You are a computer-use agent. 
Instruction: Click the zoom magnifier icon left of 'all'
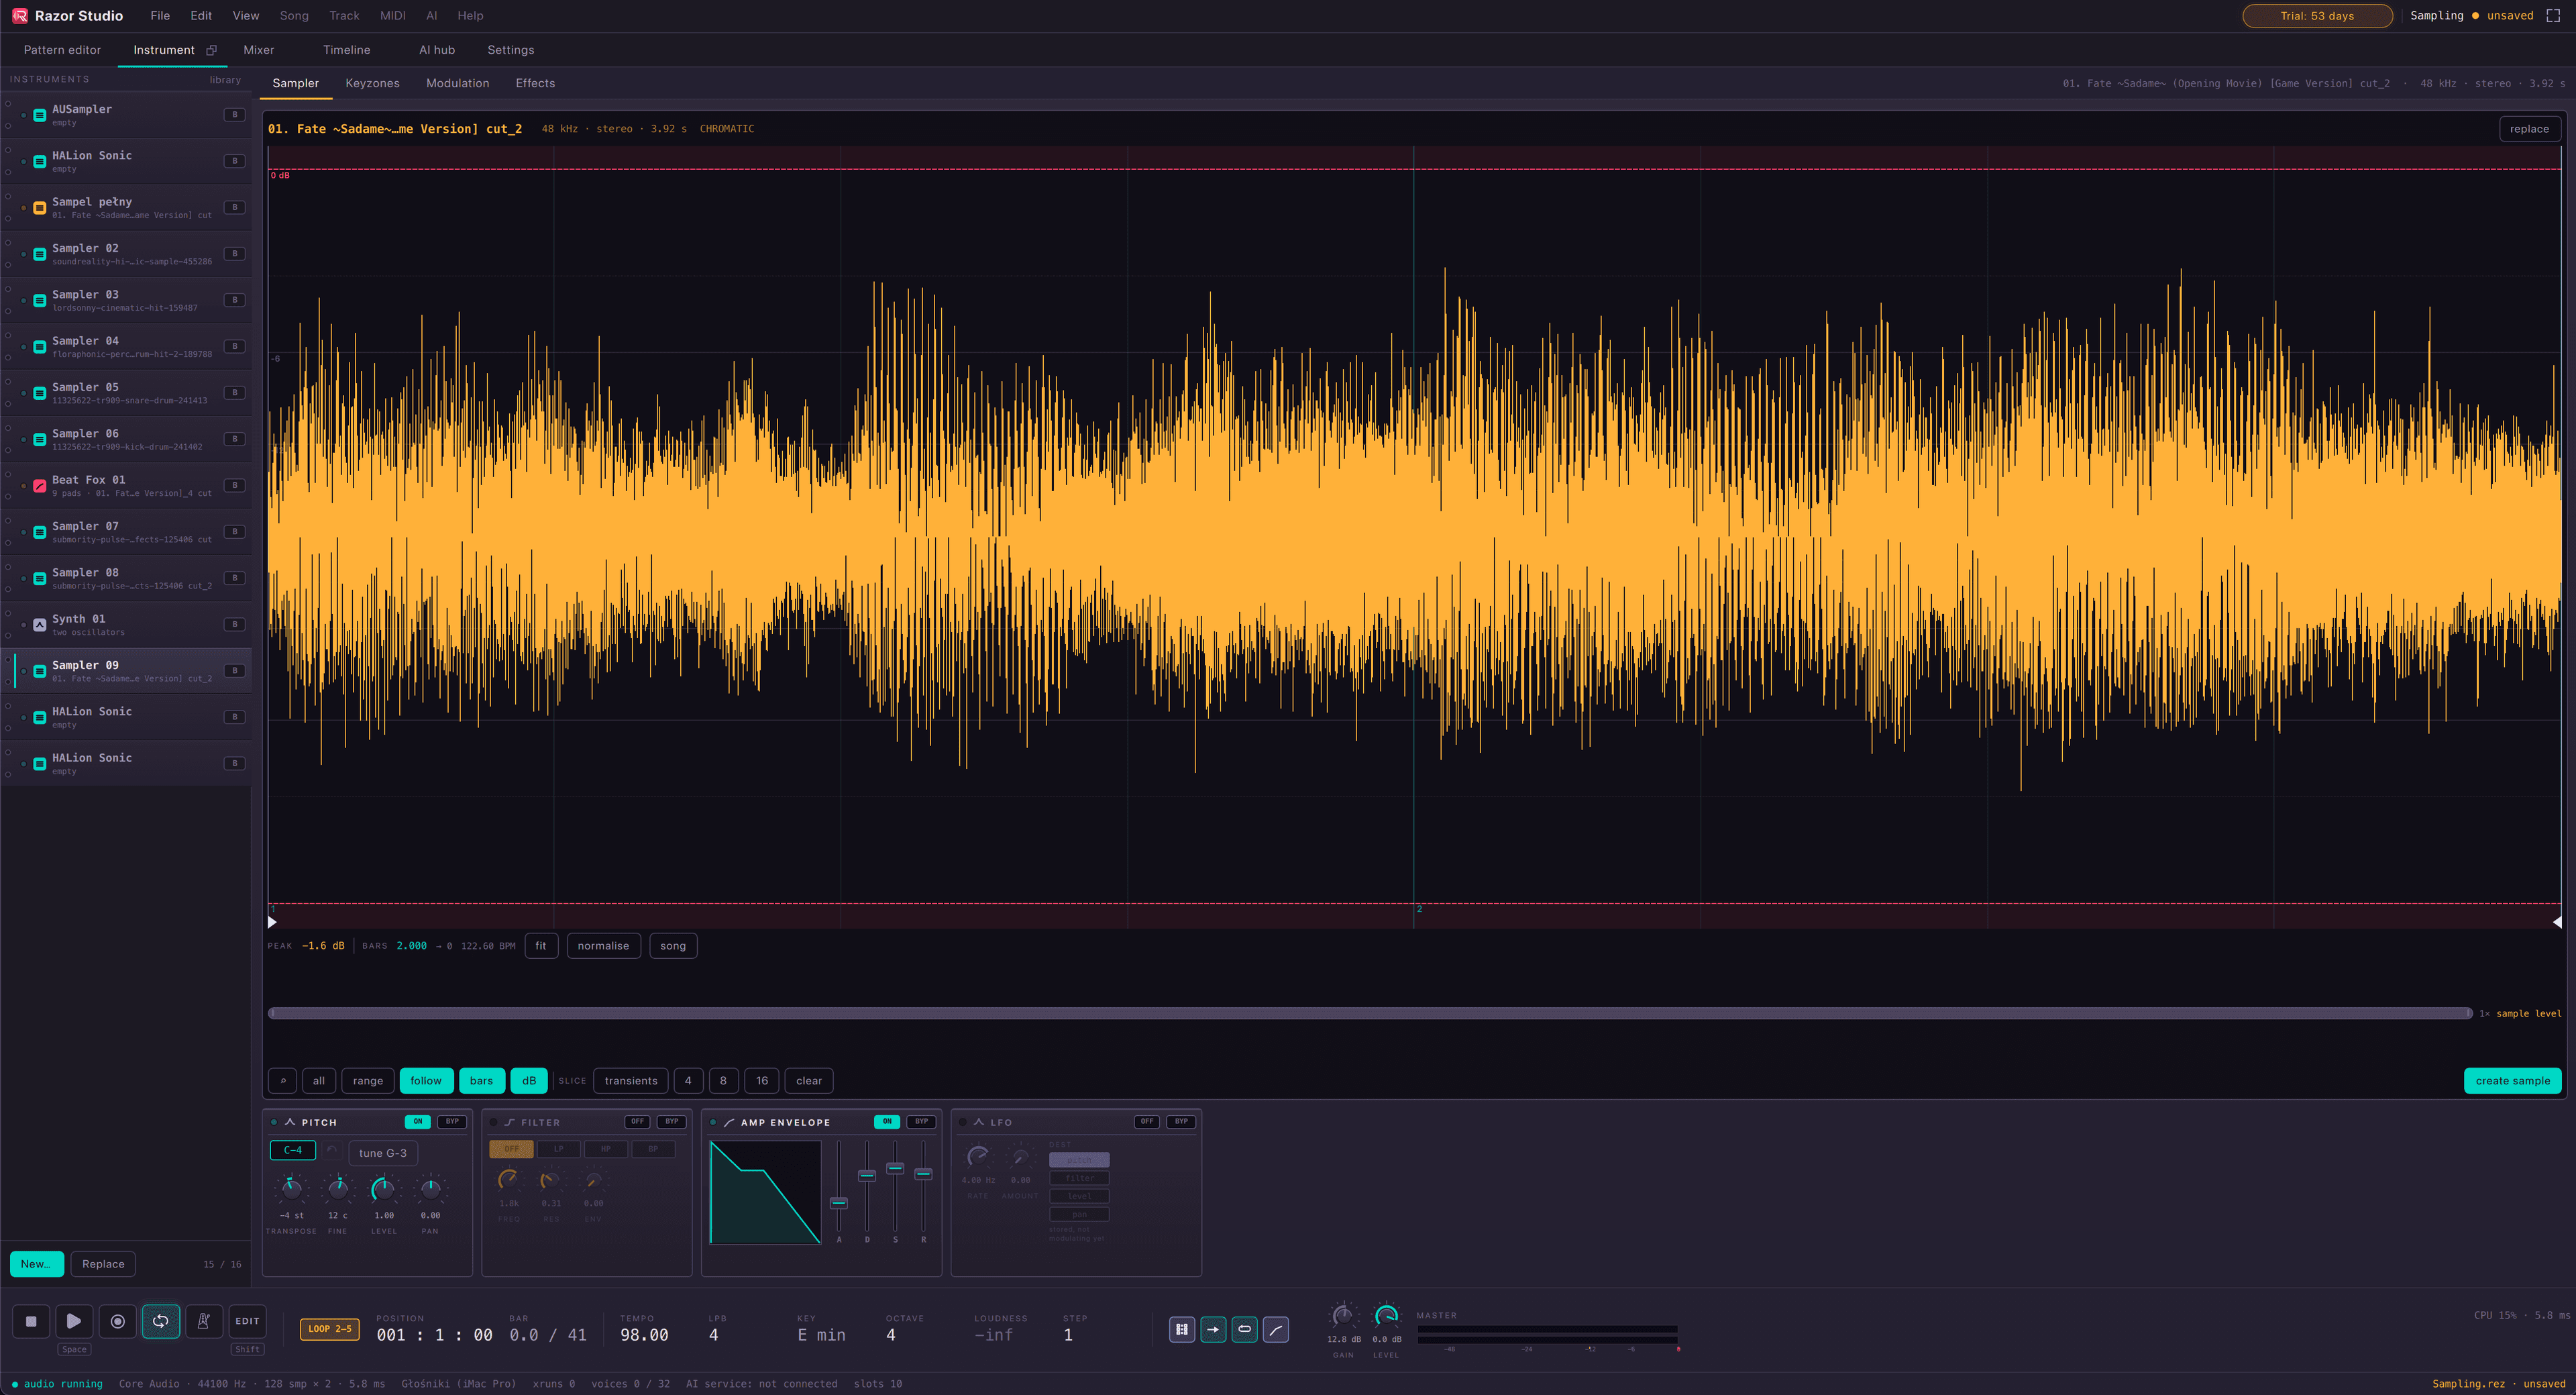[x=282, y=1080]
